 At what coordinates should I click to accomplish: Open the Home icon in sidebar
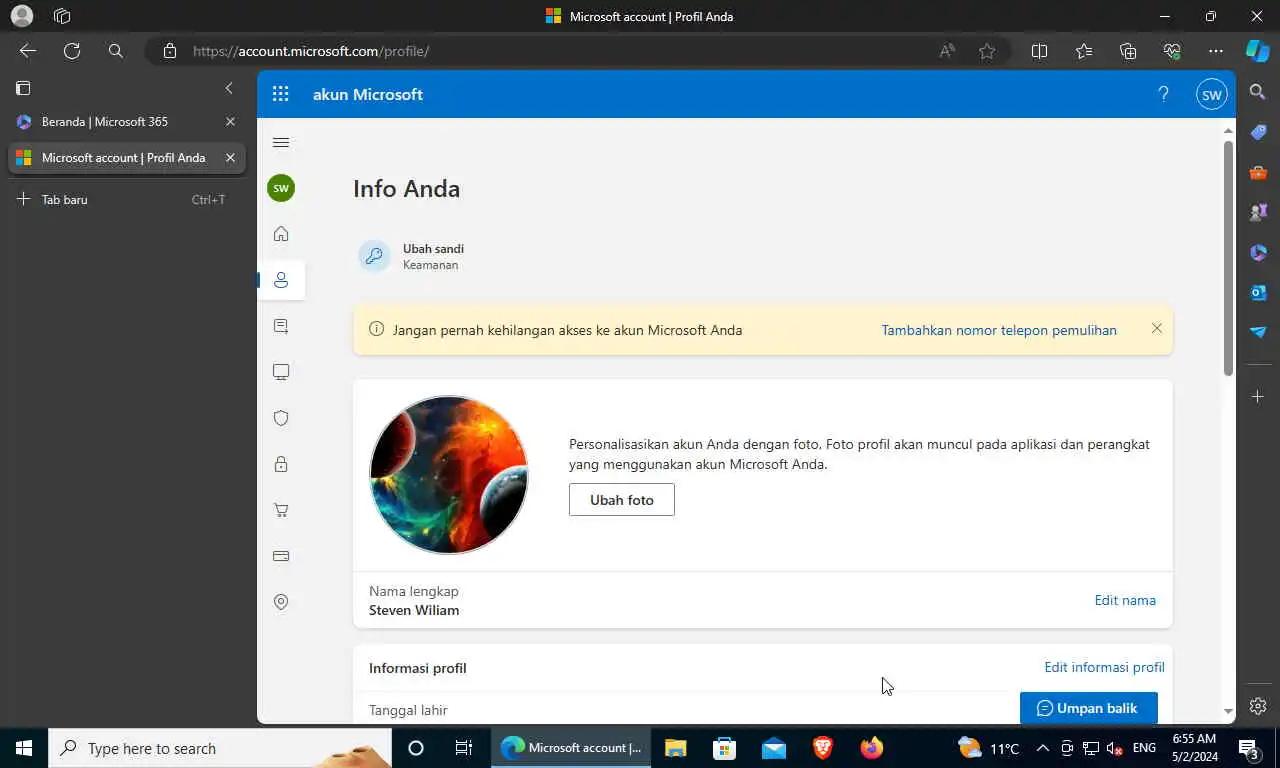pos(281,234)
